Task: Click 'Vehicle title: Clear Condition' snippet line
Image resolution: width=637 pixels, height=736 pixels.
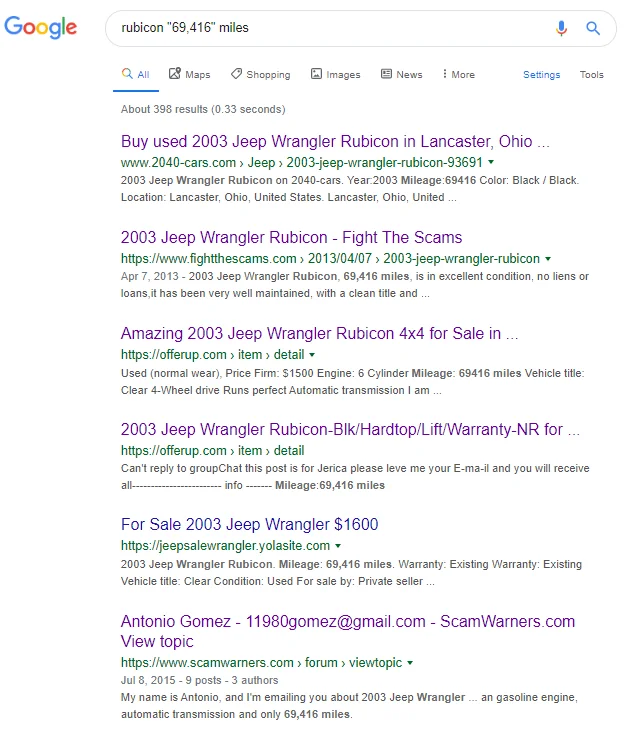Action: click(278, 582)
